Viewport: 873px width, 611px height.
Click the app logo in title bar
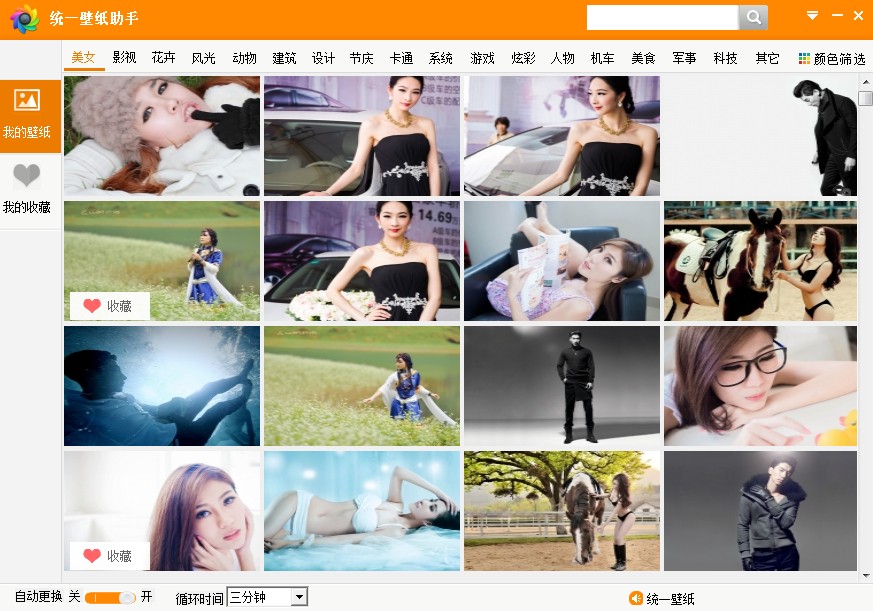pos(24,18)
